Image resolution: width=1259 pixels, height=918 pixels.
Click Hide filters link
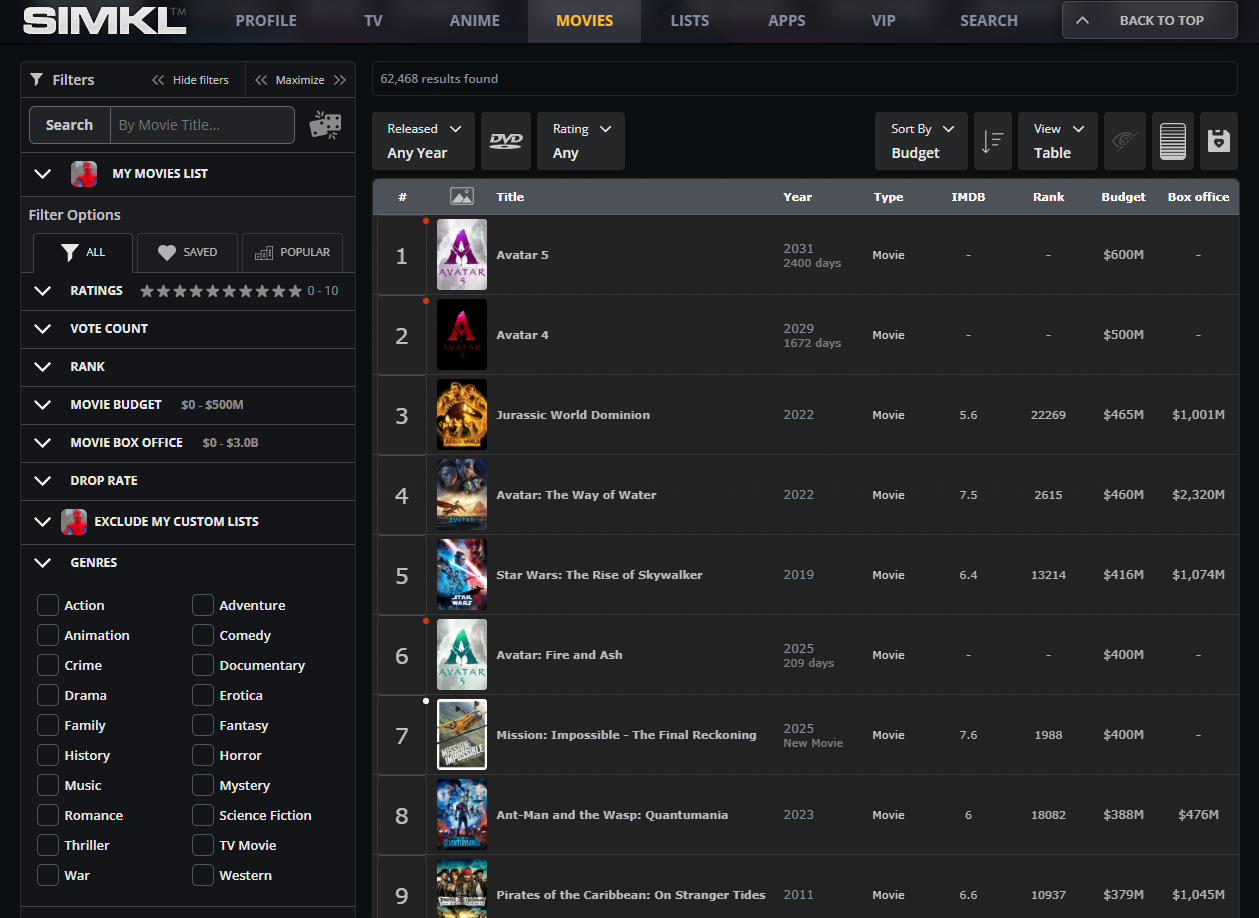coord(191,80)
